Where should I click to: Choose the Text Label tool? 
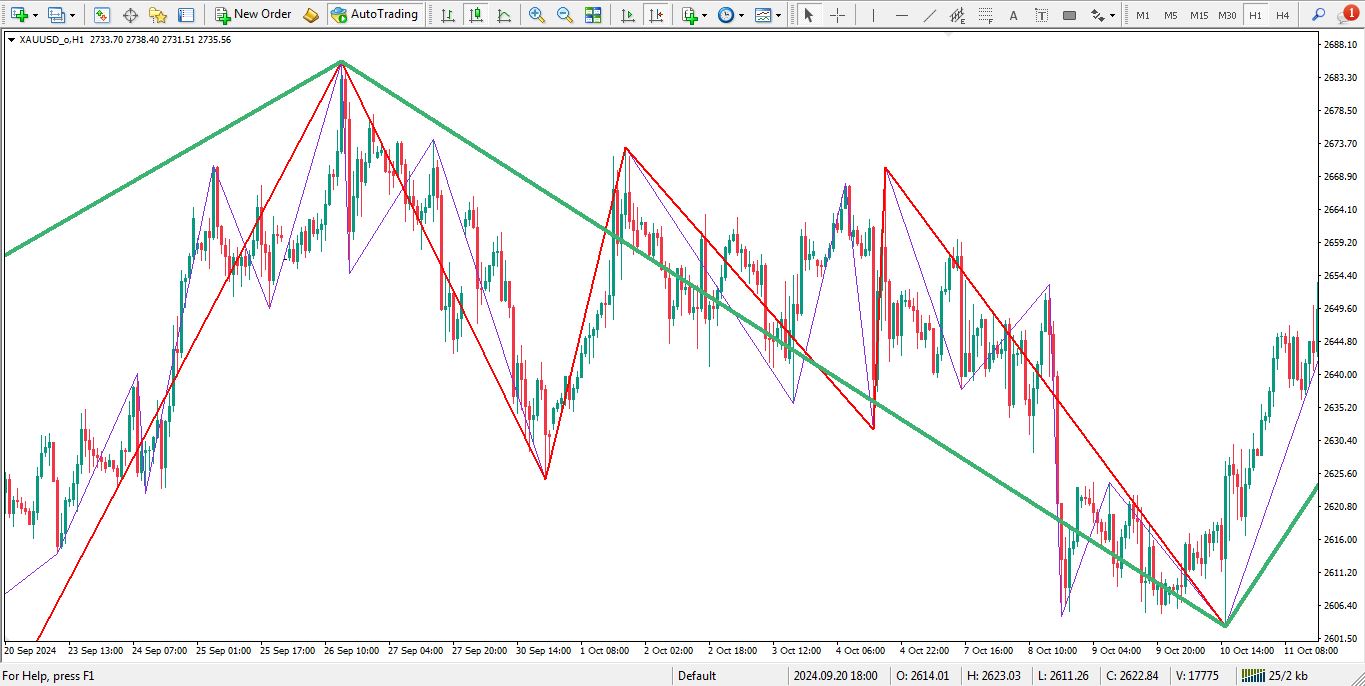[x=1041, y=15]
